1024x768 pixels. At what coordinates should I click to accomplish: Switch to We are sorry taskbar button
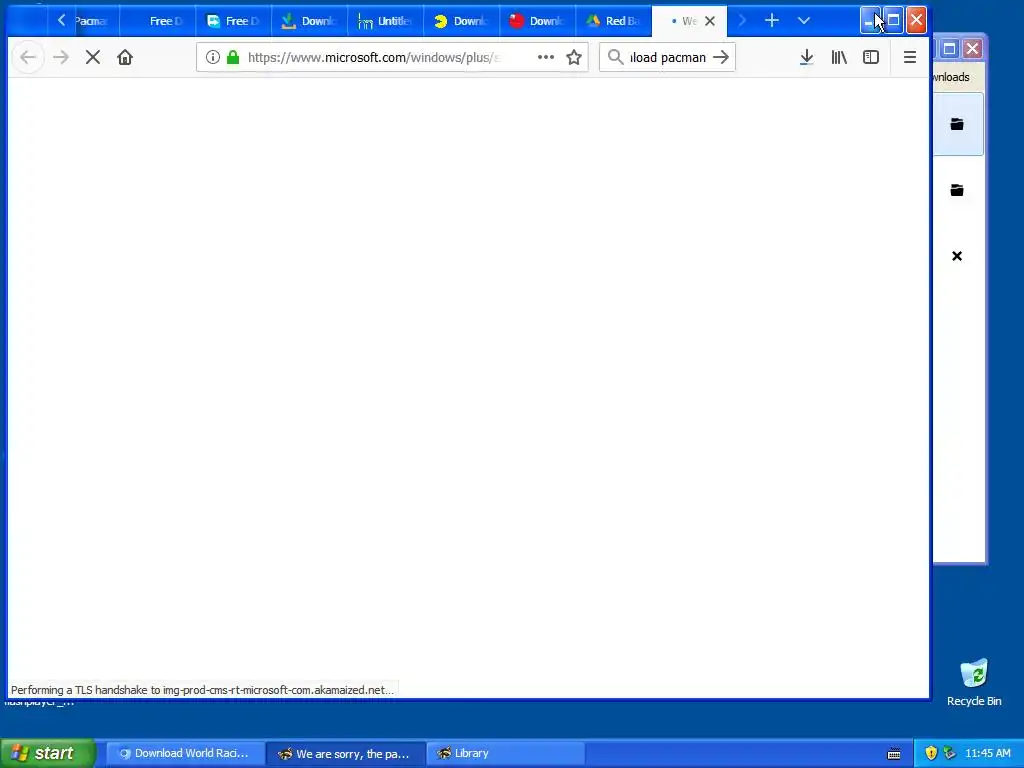coord(346,754)
